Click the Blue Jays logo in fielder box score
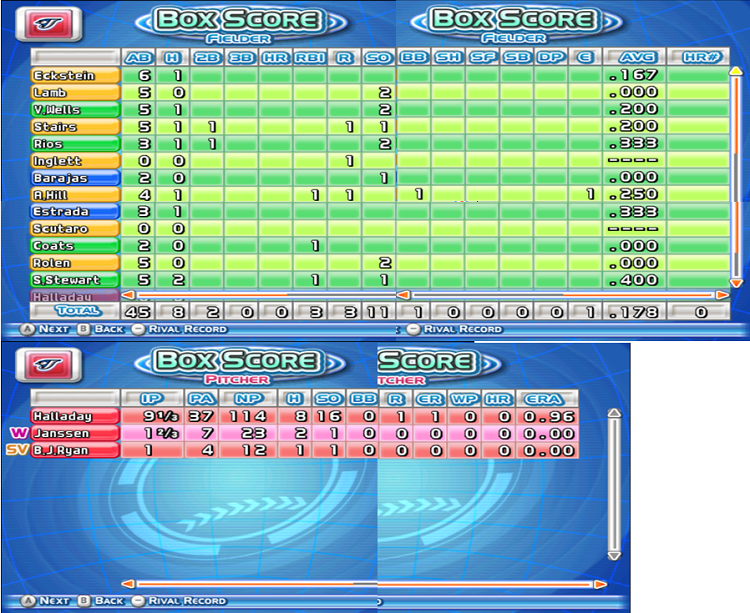This screenshot has height=613, width=750. 49,23
